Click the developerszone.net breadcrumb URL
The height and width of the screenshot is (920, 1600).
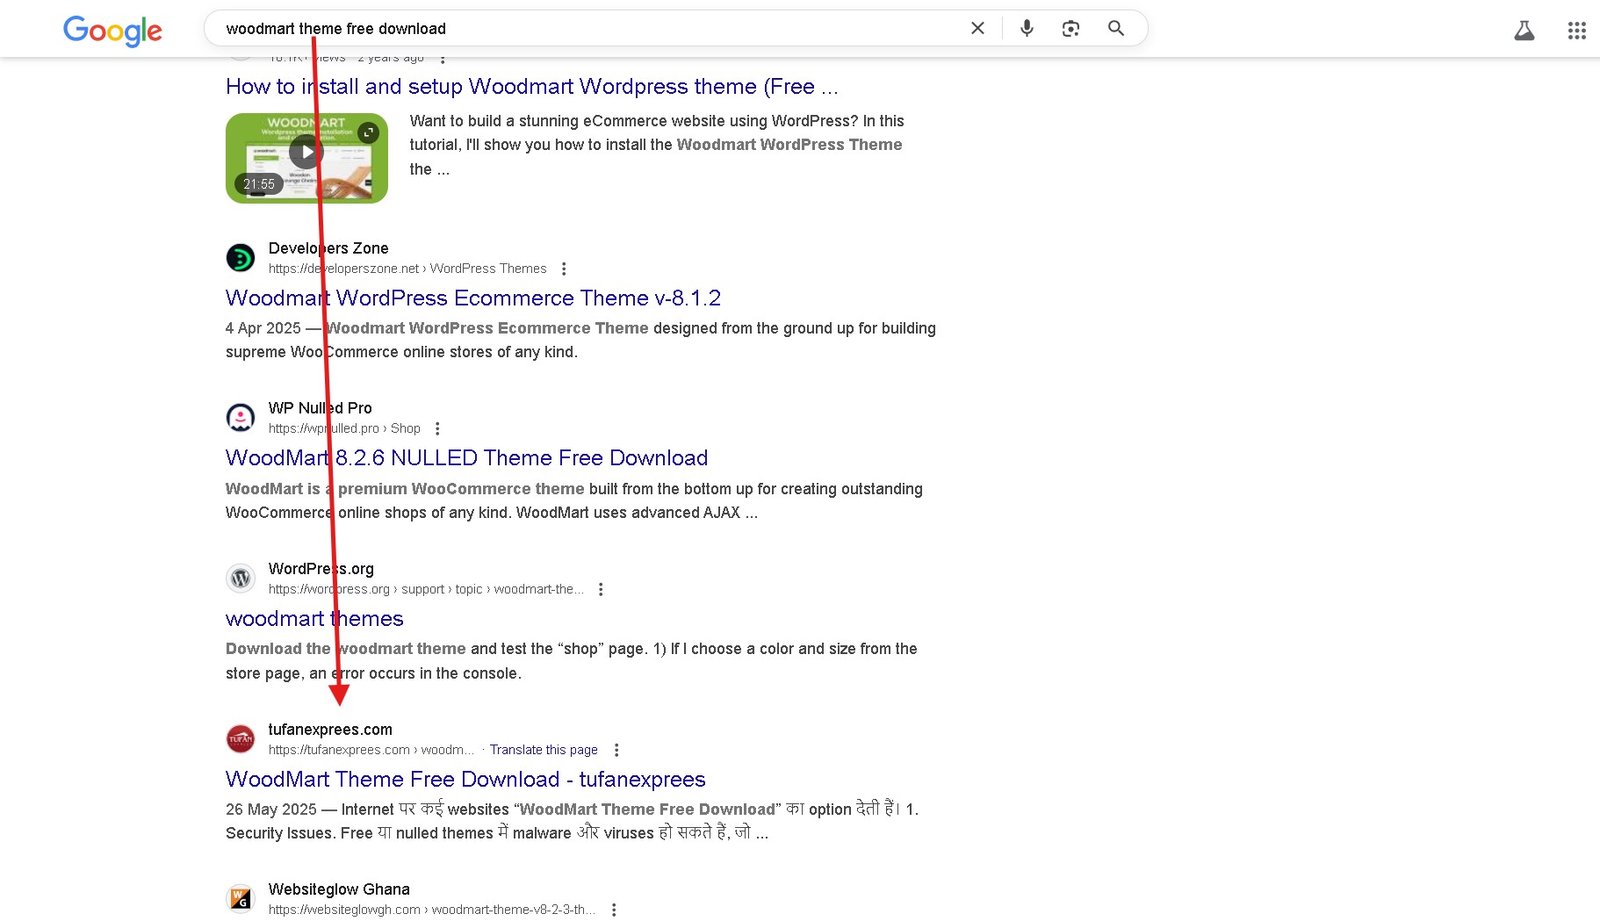(x=407, y=269)
